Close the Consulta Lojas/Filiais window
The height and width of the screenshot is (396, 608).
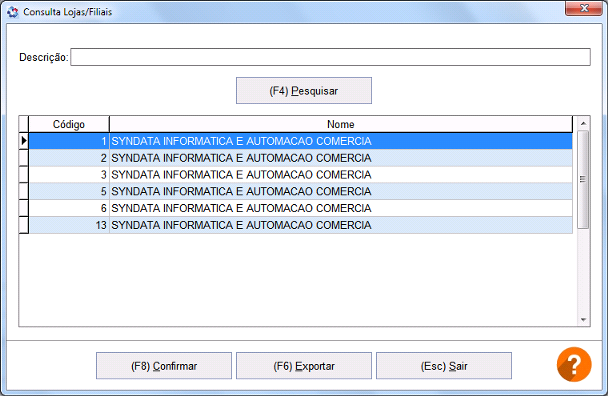[x=584, y=9]
